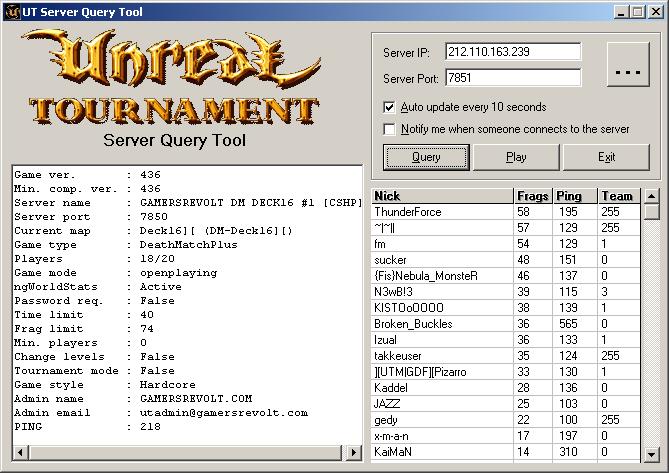Image resolution: width=669 pixels, height=473 pixels.
Task: Click the Query button
Action: [x=426, y=157]
